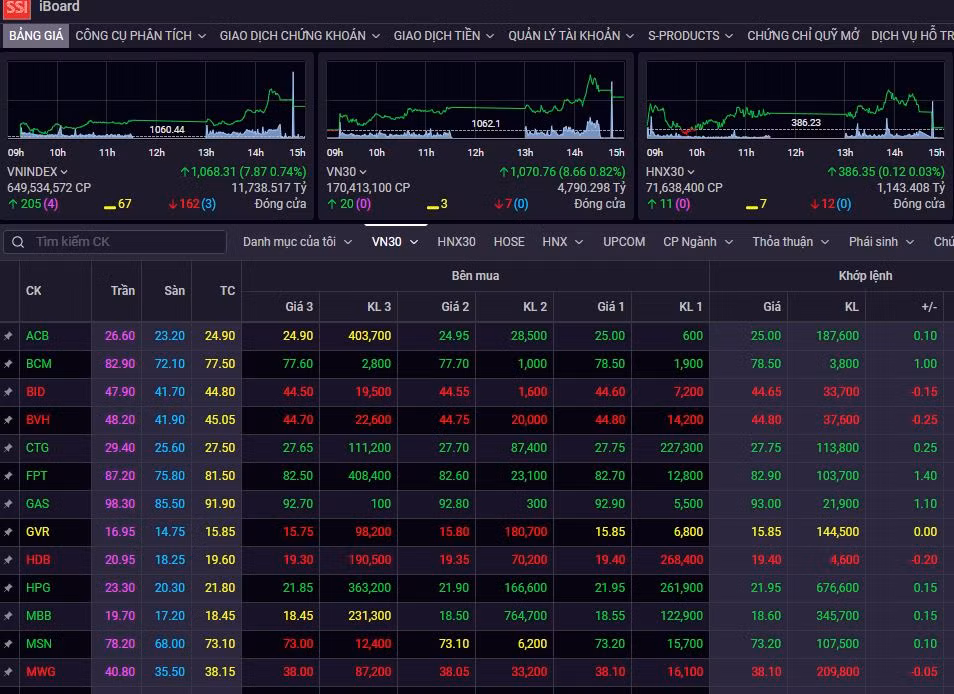Open the HNX30 chart index dropdown
This screenshot has height=694, width=954.
670,172
